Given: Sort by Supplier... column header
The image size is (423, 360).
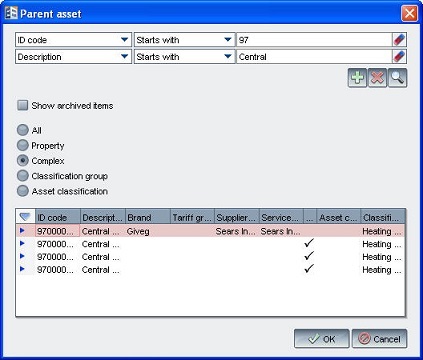Looking at the screenshot, I should (x=237, y=217).
